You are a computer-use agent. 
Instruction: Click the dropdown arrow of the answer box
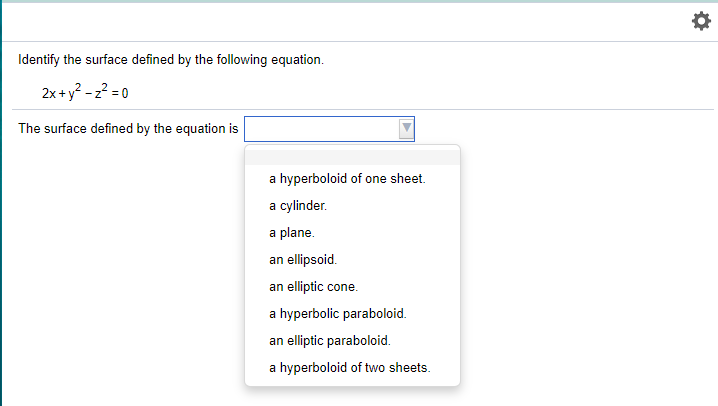tap(405, 129)
